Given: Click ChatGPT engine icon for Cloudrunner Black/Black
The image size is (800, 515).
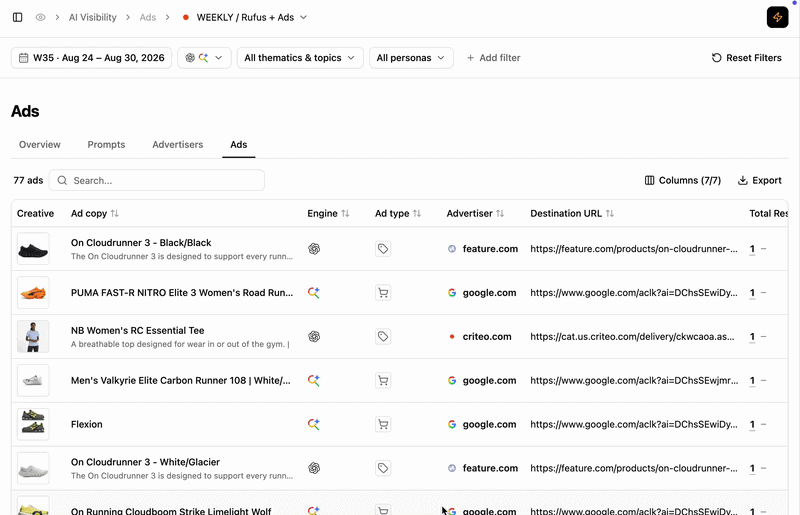Looking at the screenshot, I should 314,249.
